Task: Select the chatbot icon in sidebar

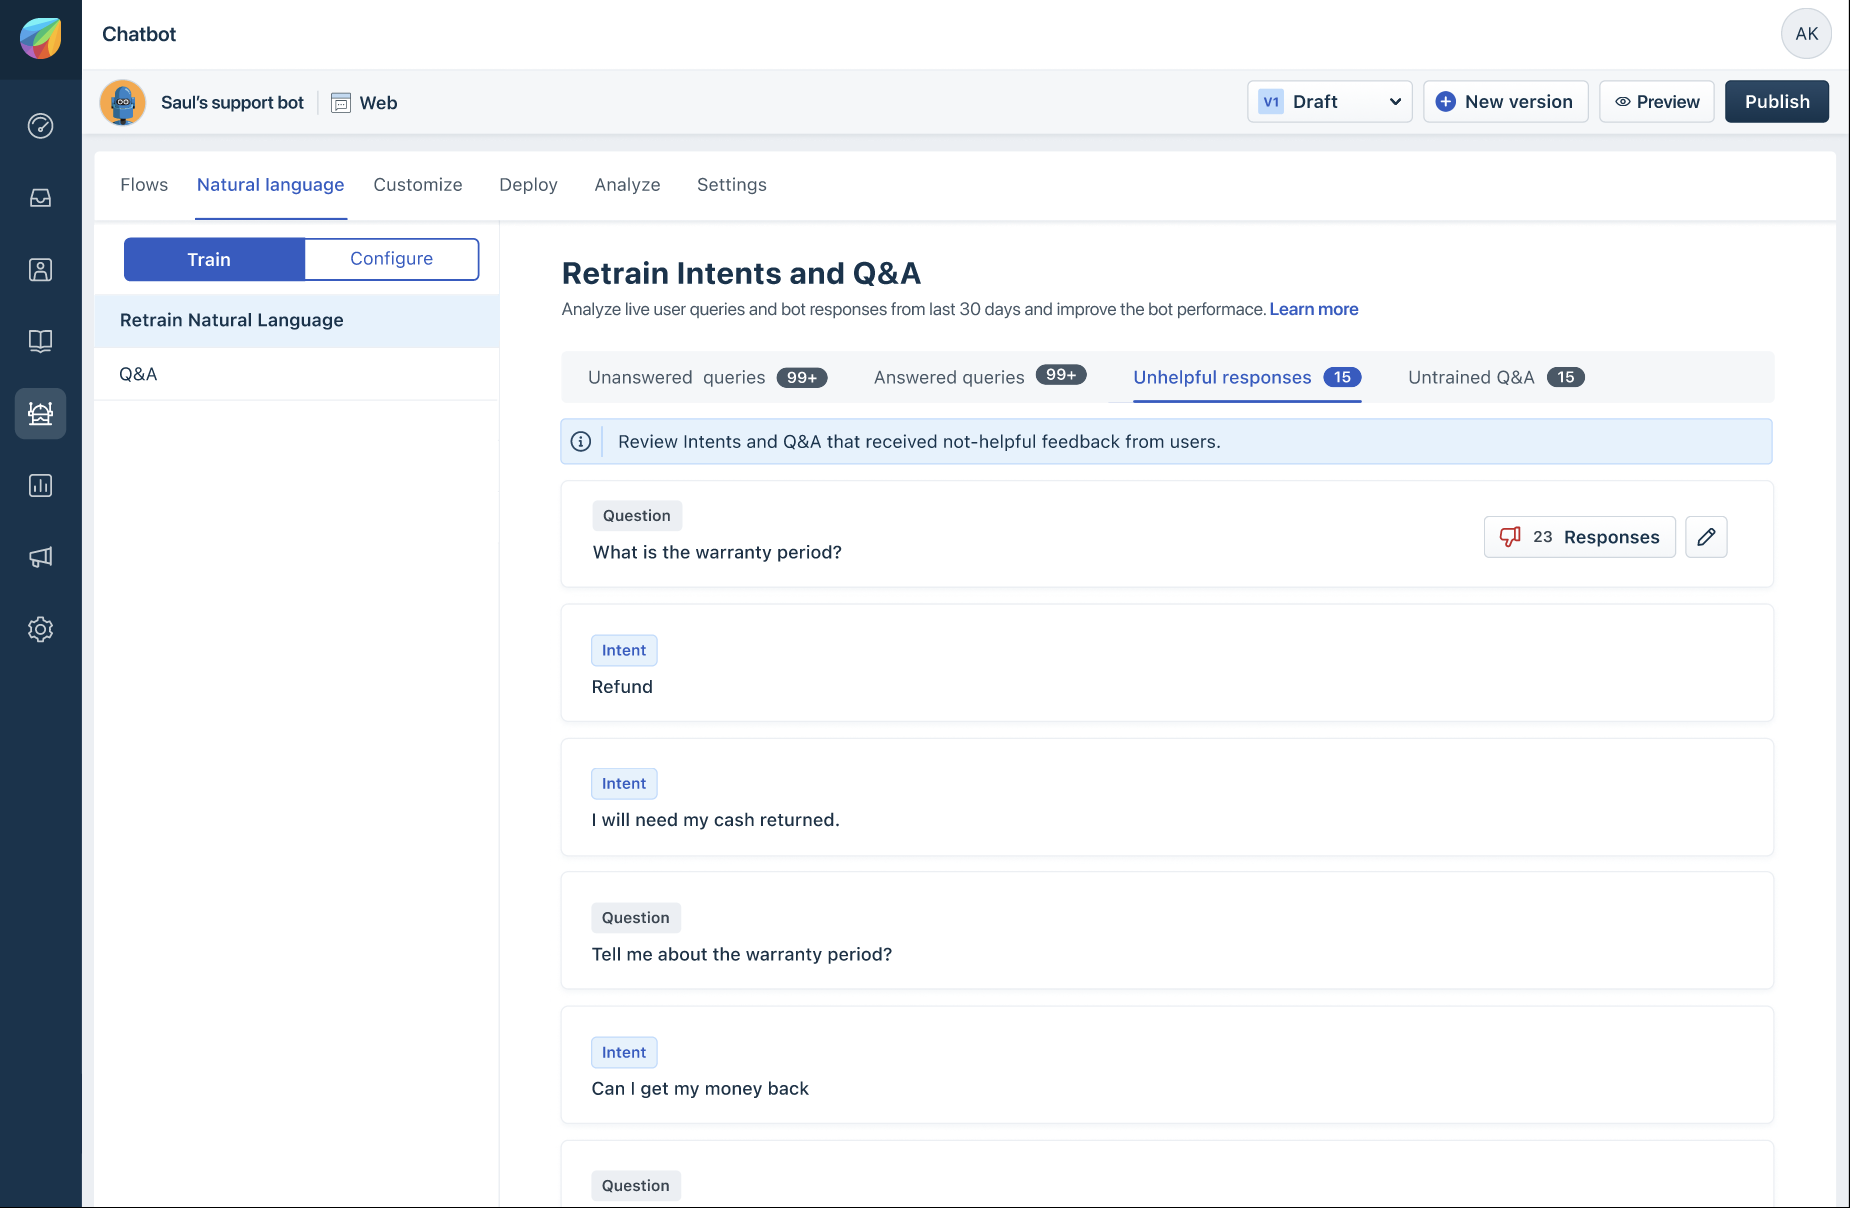Action: pyautogui.click(x=40, y=413)
